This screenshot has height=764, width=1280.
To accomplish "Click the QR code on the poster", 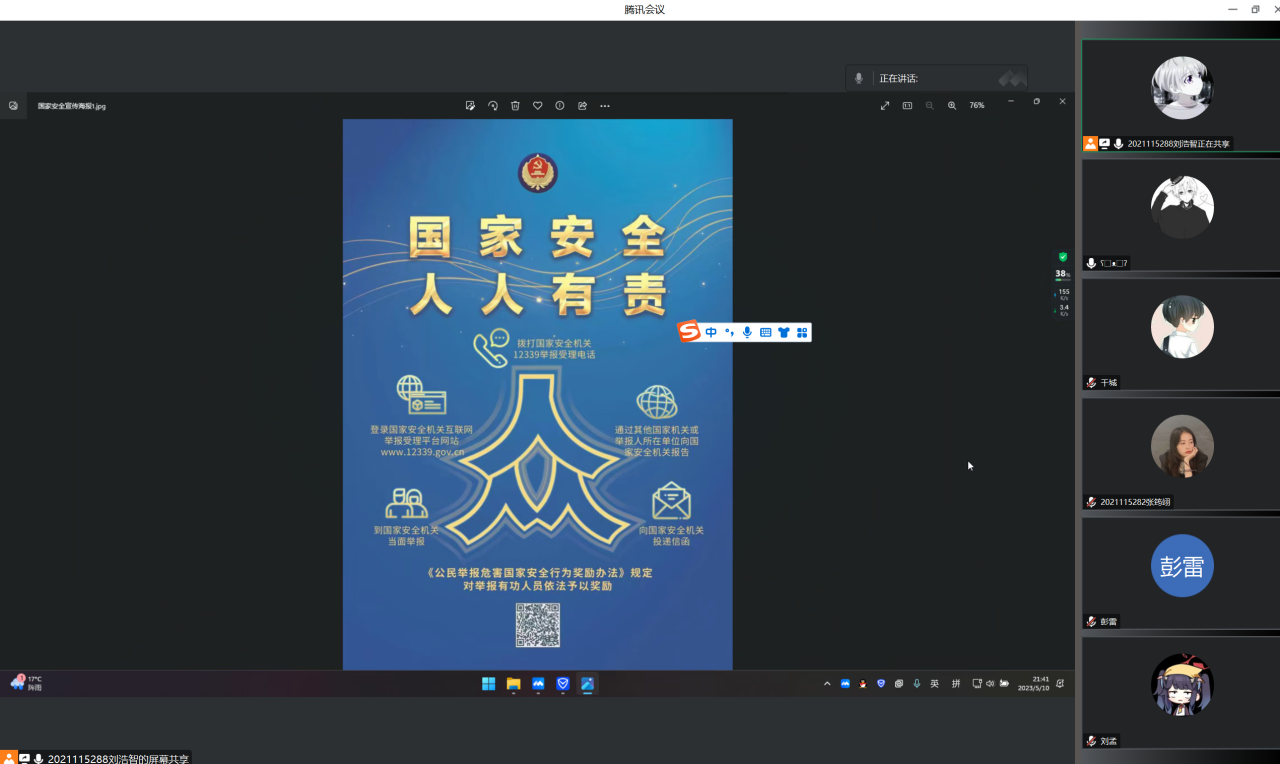I will pos(537,625).
